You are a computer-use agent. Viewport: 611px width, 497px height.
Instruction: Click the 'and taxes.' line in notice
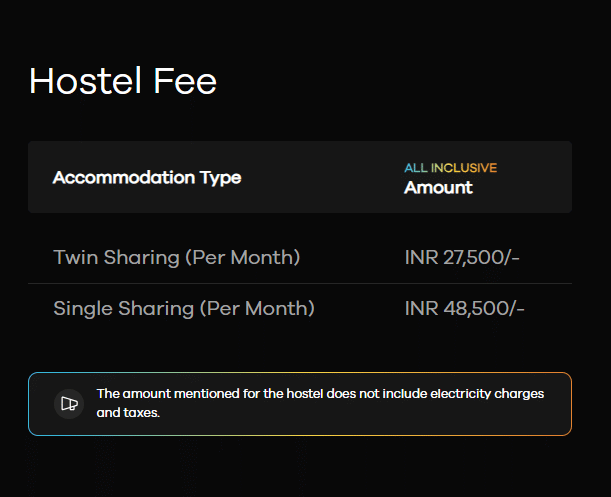click(x=128, y=412)
